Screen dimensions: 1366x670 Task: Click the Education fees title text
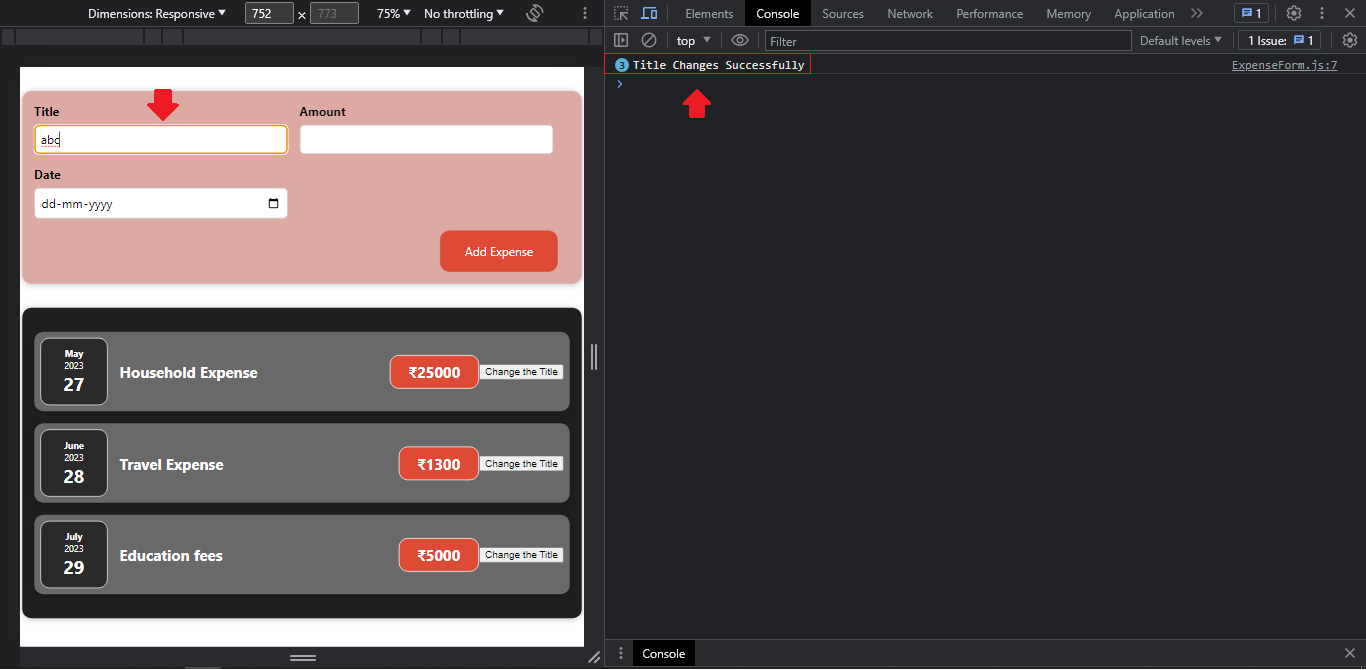pyautogui.click(x=171, y=556)
